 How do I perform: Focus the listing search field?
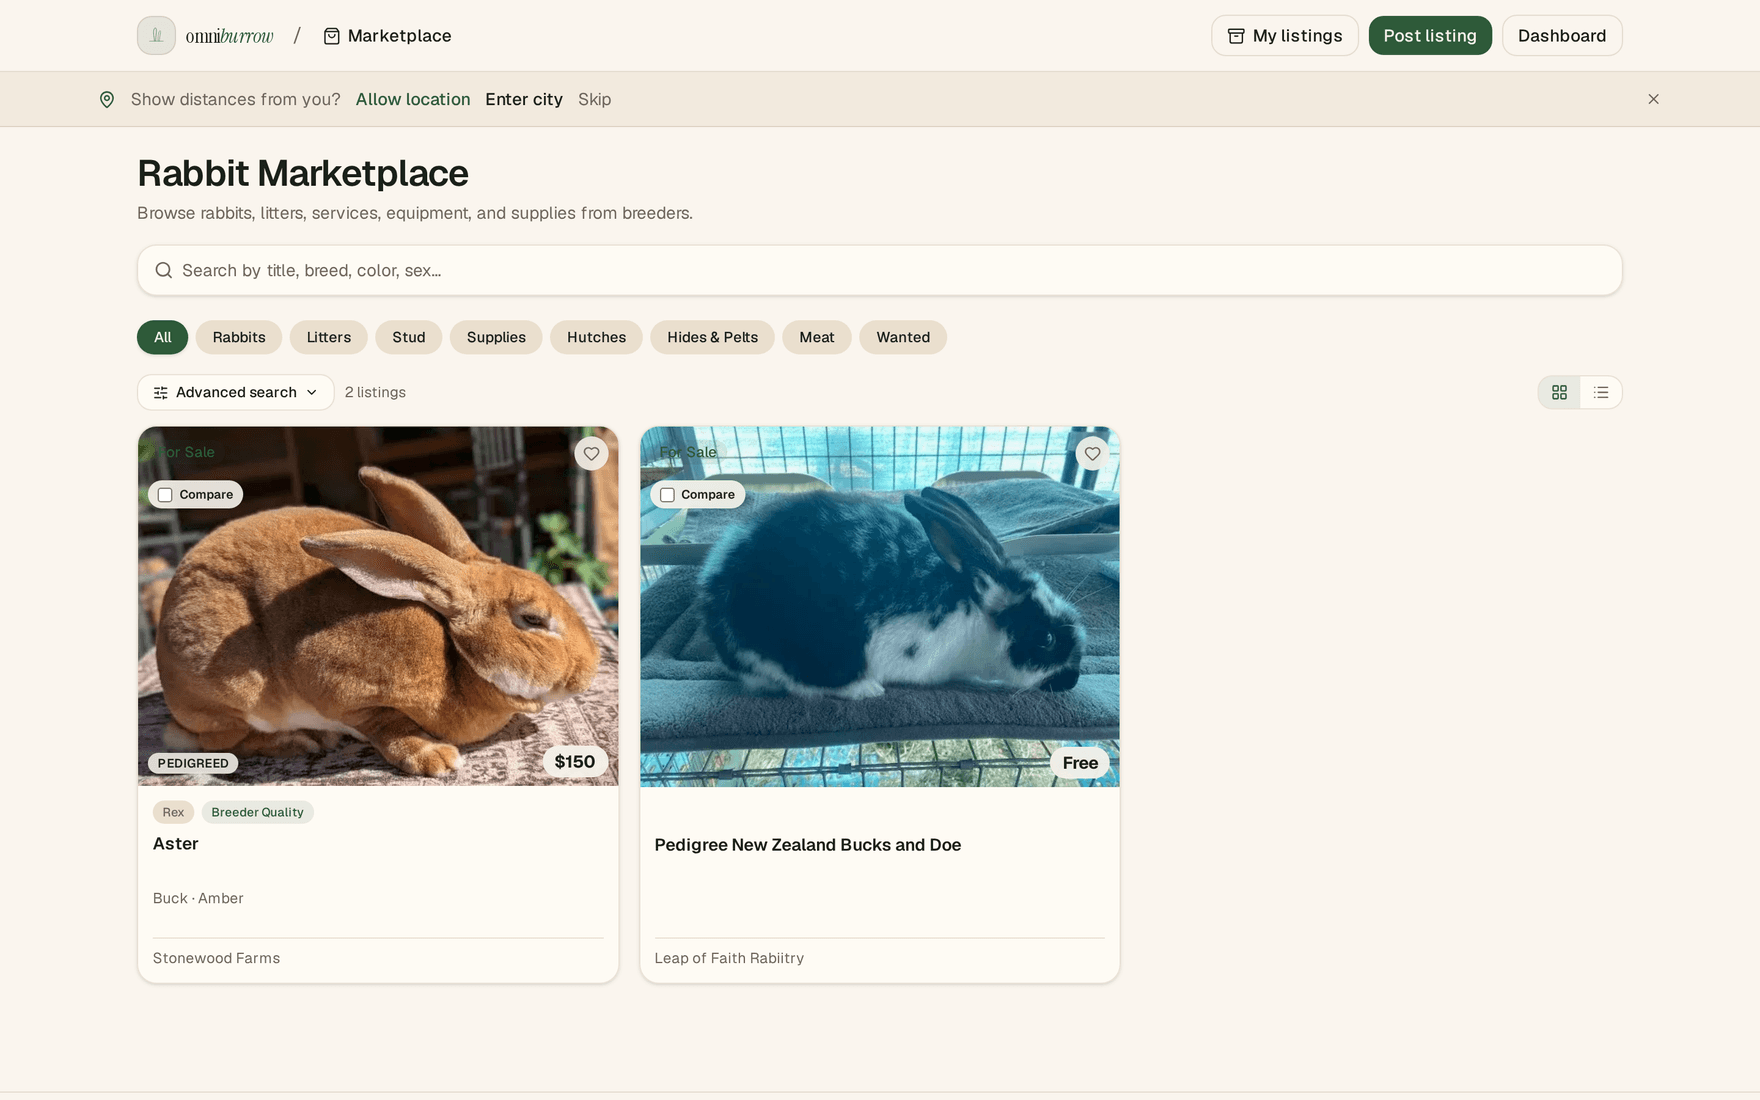click(880, 270)
